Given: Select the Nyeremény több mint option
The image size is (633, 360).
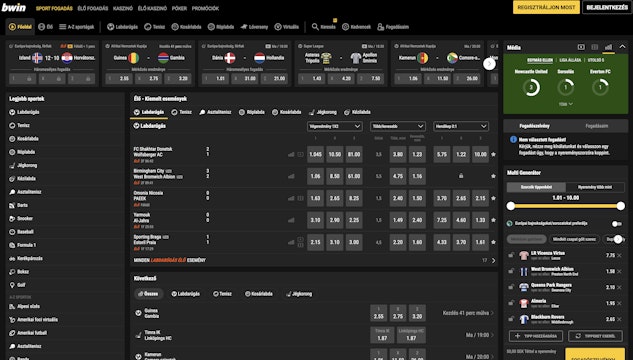Looking at the screenshot, I should pos(595,187).
